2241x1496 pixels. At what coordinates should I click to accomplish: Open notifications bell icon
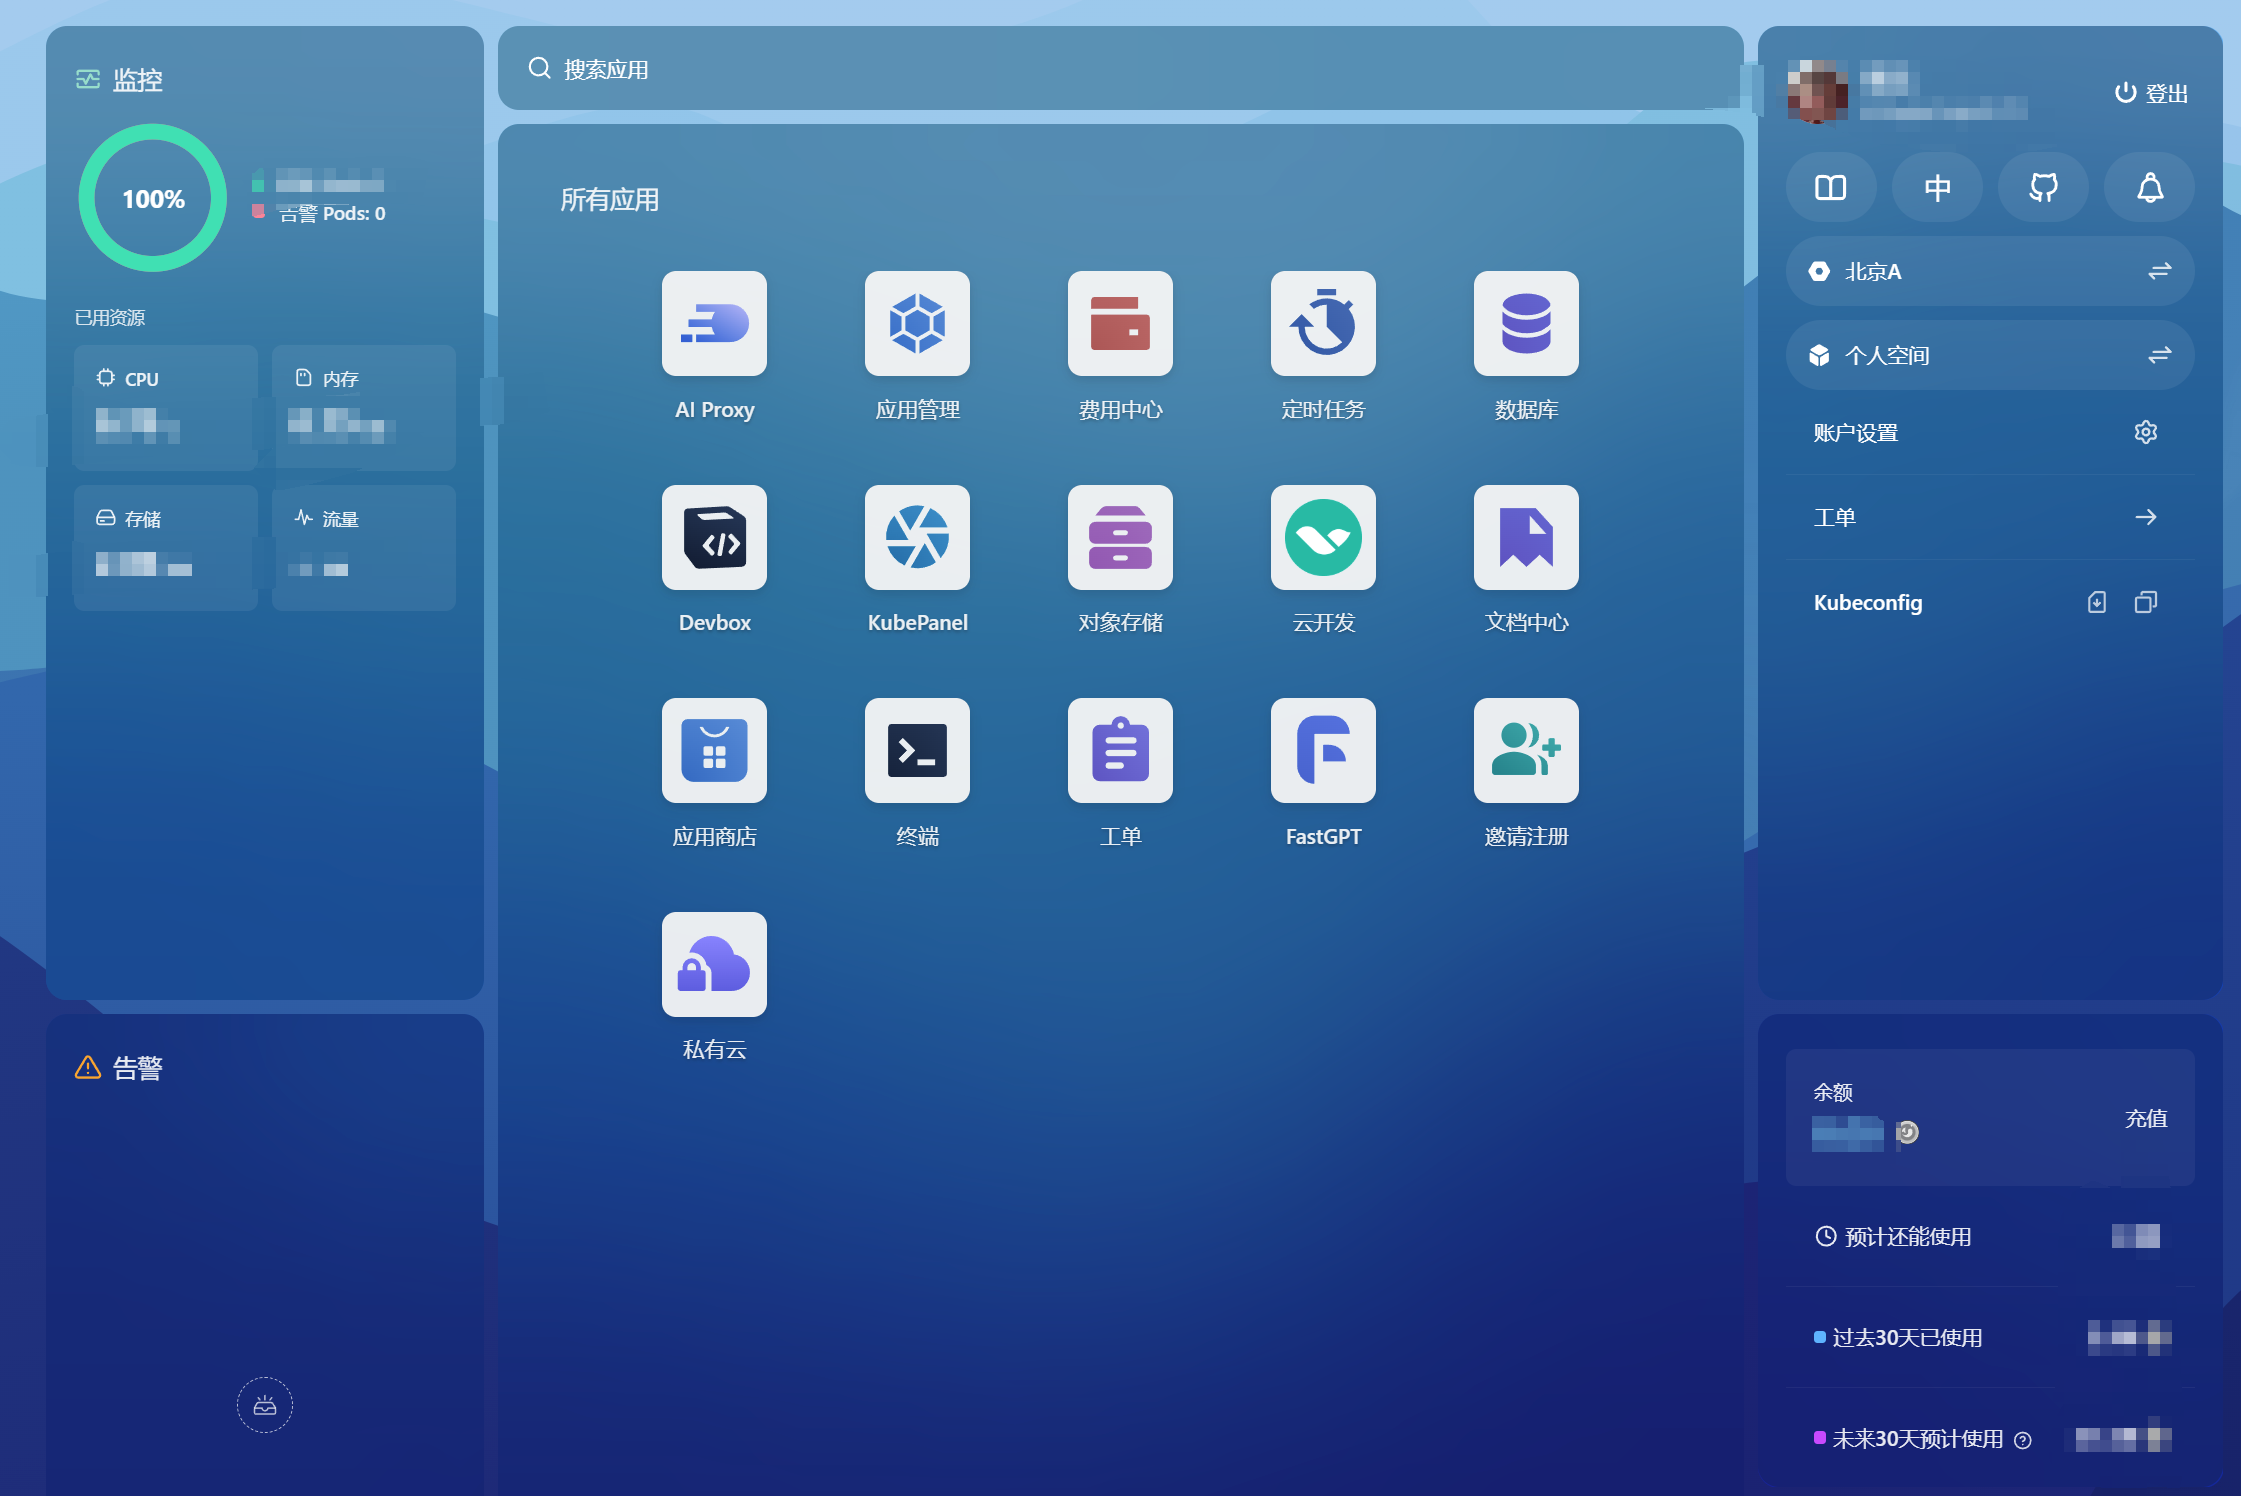(2150, 187)
